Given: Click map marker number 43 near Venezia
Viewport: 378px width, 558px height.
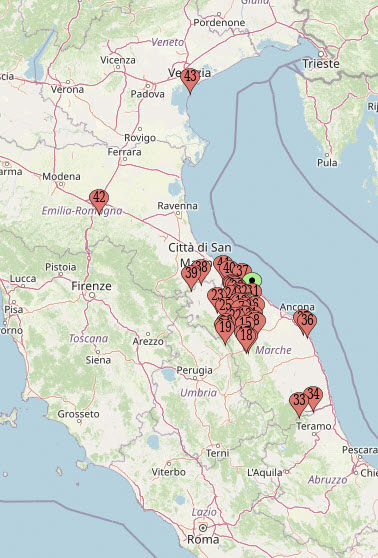Looking at the screenshot, I should tap(190, 81).
